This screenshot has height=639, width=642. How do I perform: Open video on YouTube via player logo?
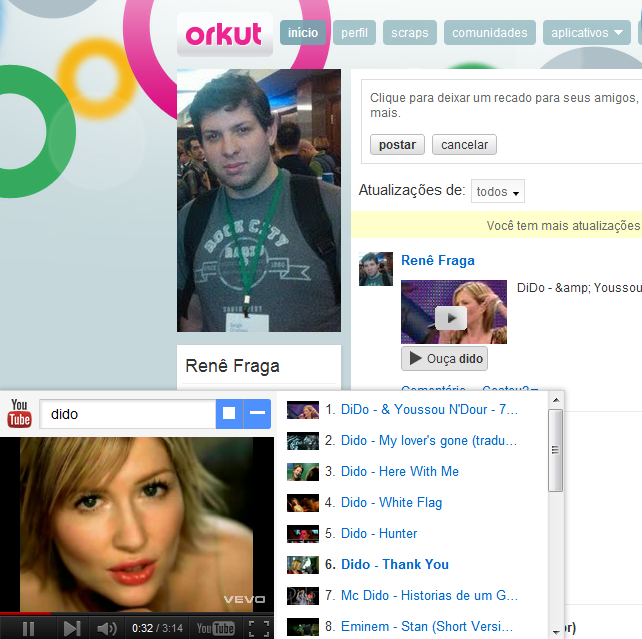click(216, 628)
